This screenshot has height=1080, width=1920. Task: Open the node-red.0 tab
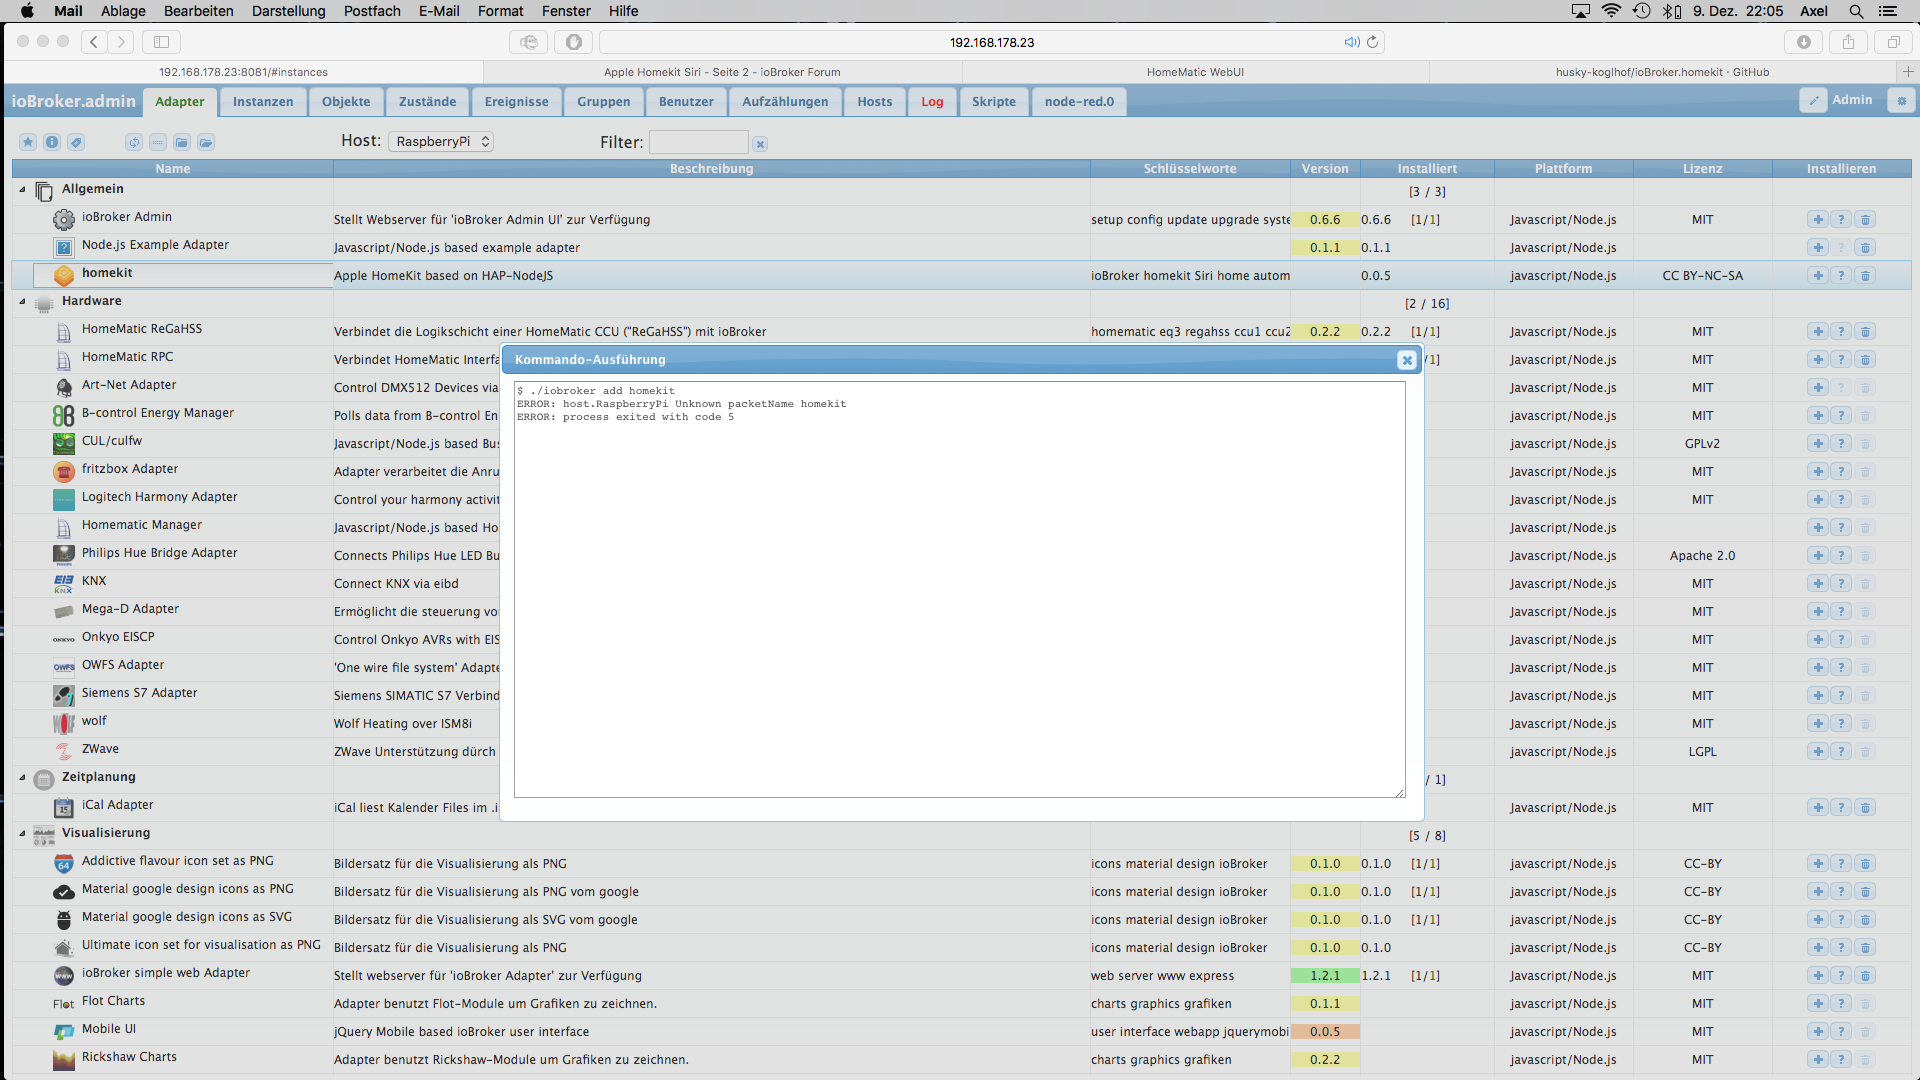coord(1079,102)
